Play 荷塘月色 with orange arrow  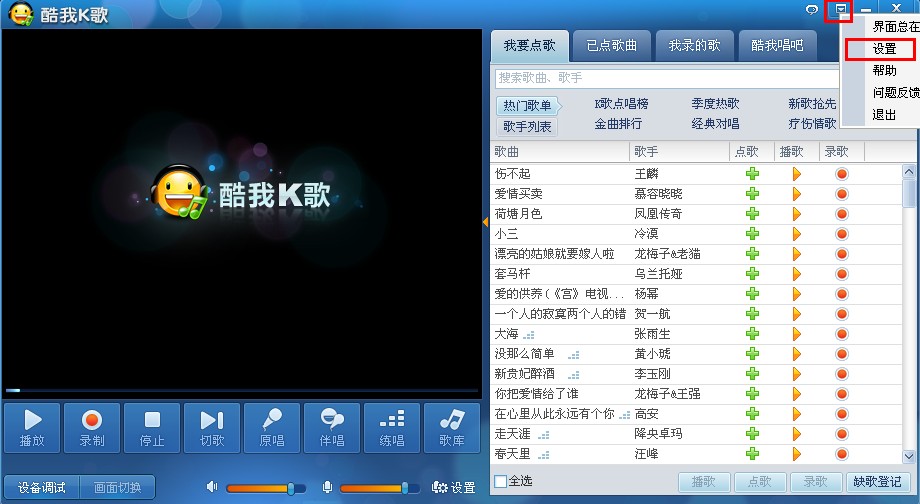797,214
